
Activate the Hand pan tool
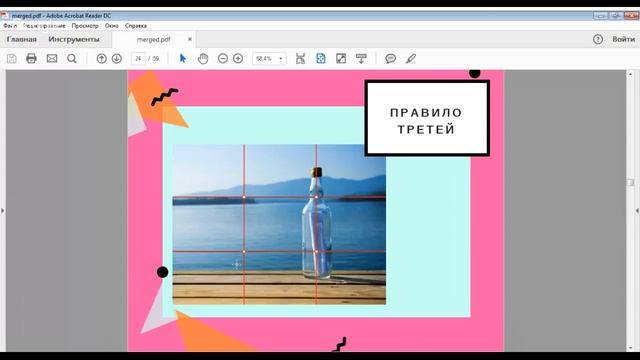[x=203, y=59]
